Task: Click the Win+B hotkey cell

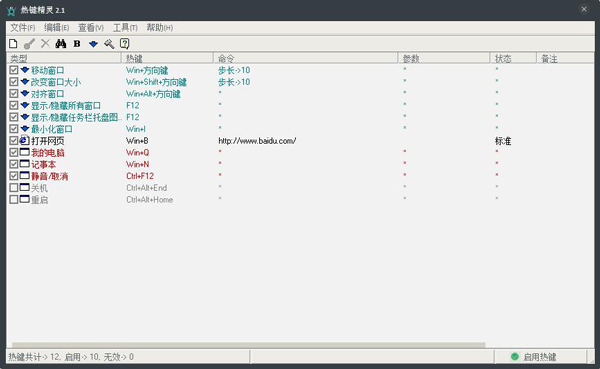Action: 137,141
